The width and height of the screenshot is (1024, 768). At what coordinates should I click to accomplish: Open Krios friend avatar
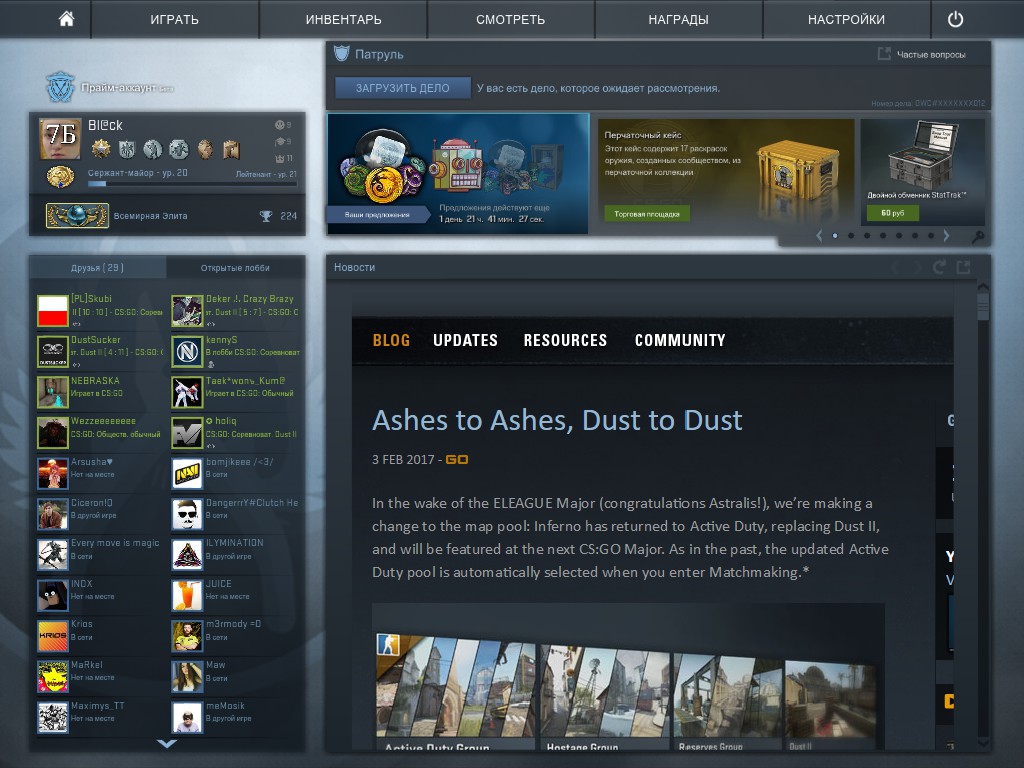[x=53, y=636]
